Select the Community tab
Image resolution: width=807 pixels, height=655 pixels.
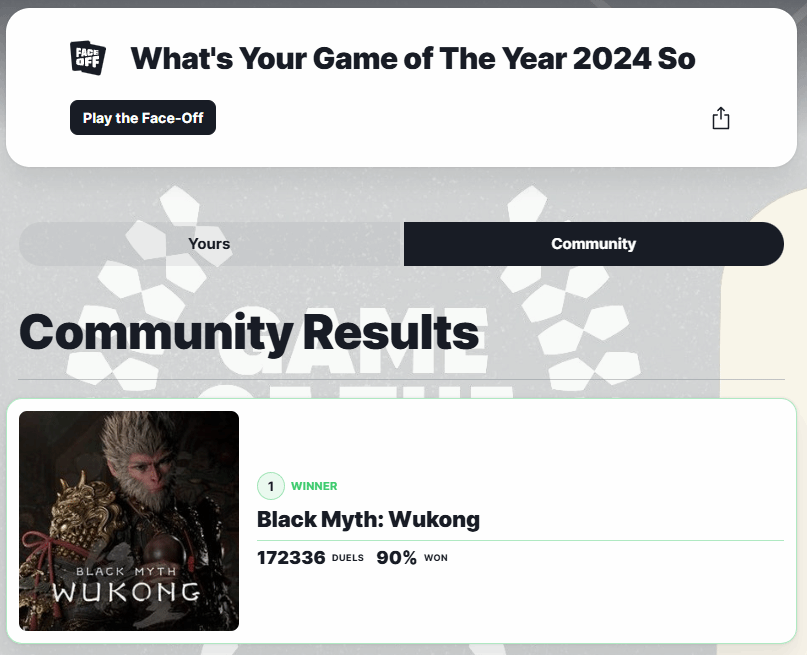(594, 244)
